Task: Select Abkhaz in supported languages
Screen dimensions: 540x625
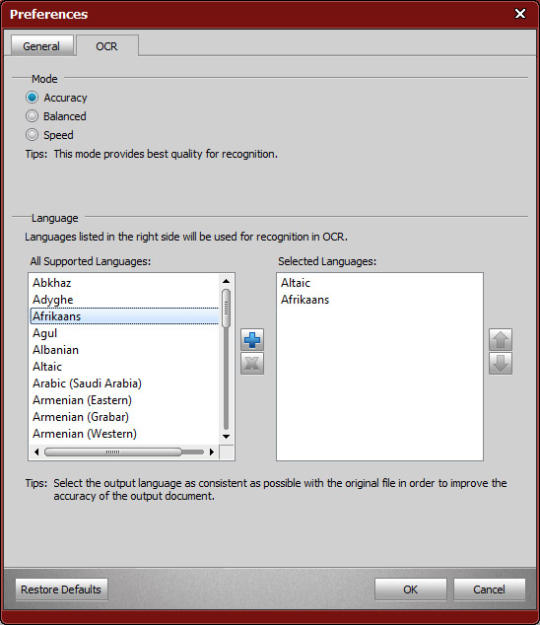Action: pos(125,283)
